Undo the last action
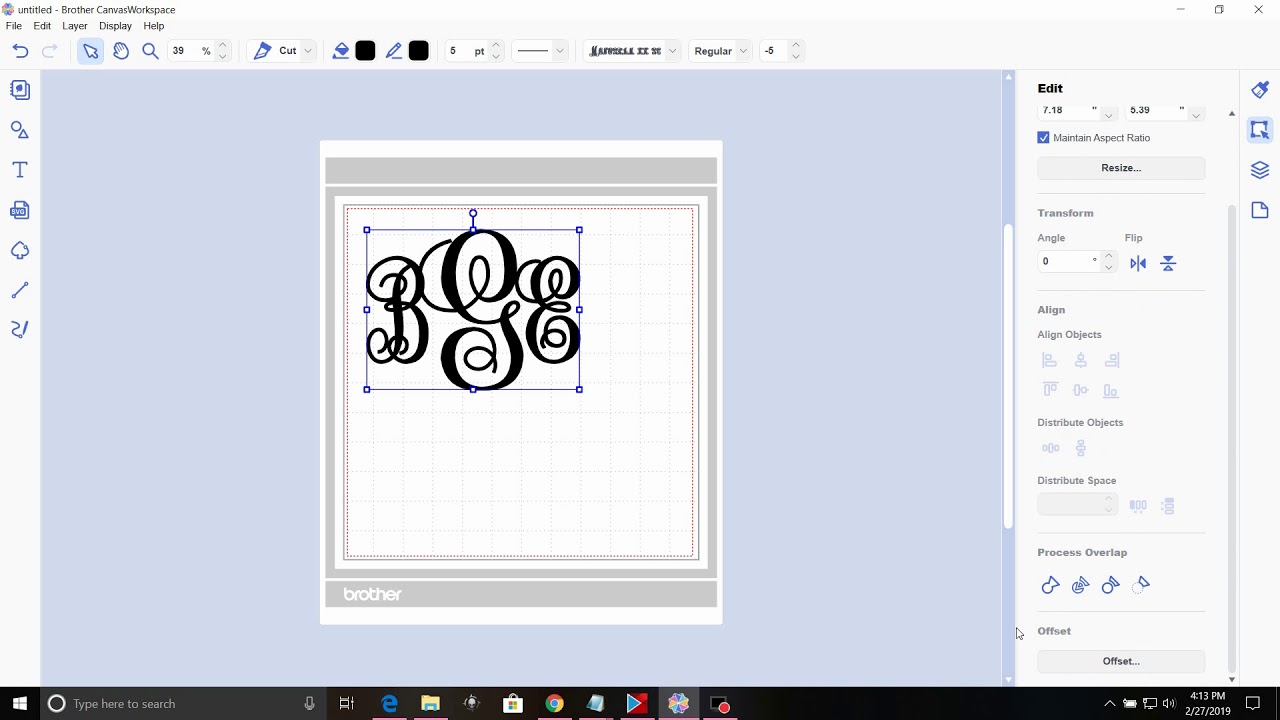Screen dimensions: 1280x720 (x=20, y=51)
